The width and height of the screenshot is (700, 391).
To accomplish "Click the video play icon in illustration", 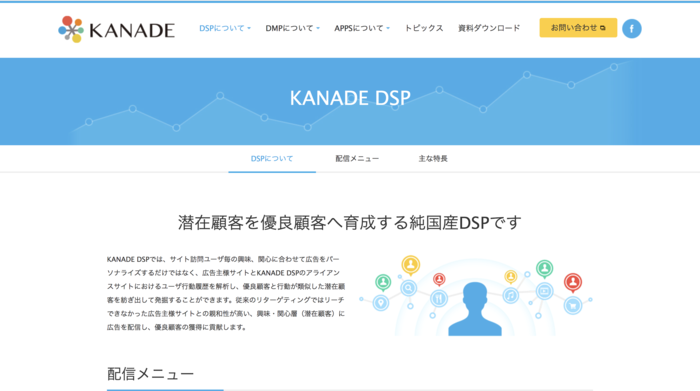I will pos(544,291).
